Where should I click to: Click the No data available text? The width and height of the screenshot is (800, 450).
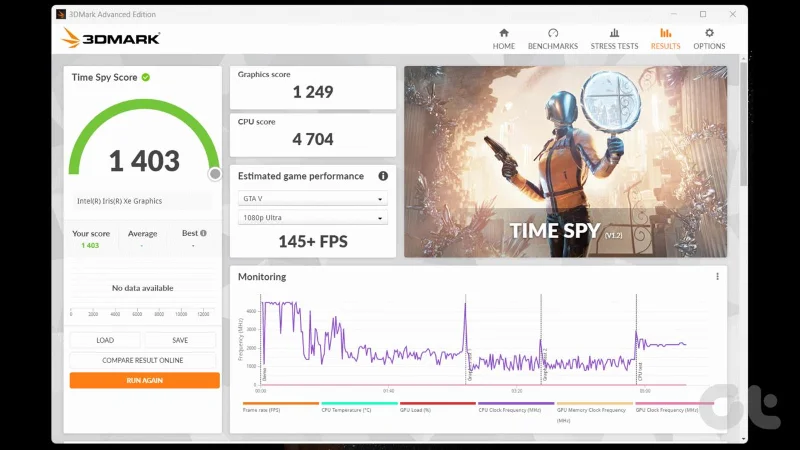click(142, 288)
